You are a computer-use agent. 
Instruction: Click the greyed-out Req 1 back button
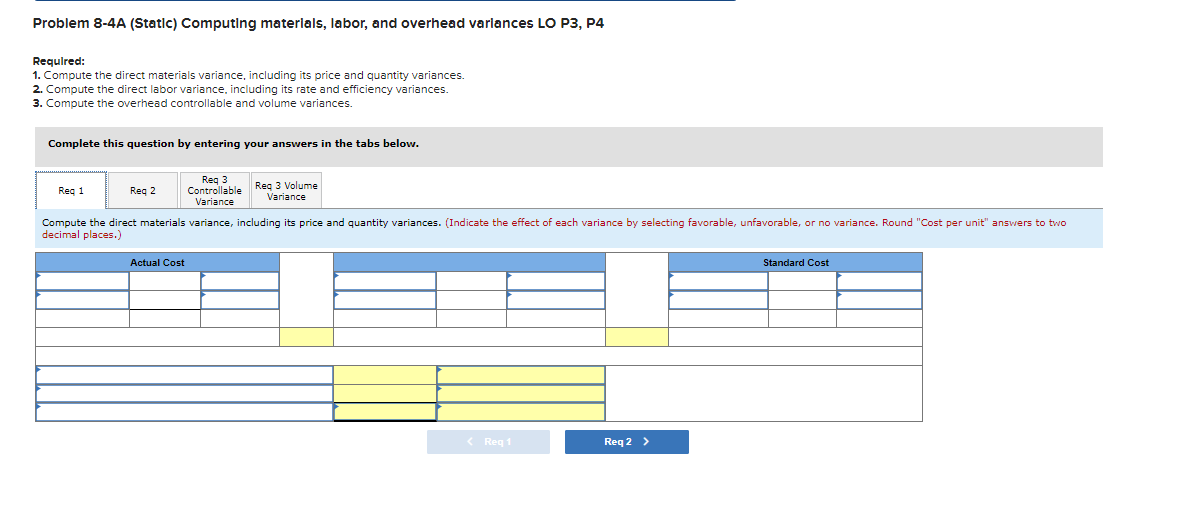click(x=488, y=442)
